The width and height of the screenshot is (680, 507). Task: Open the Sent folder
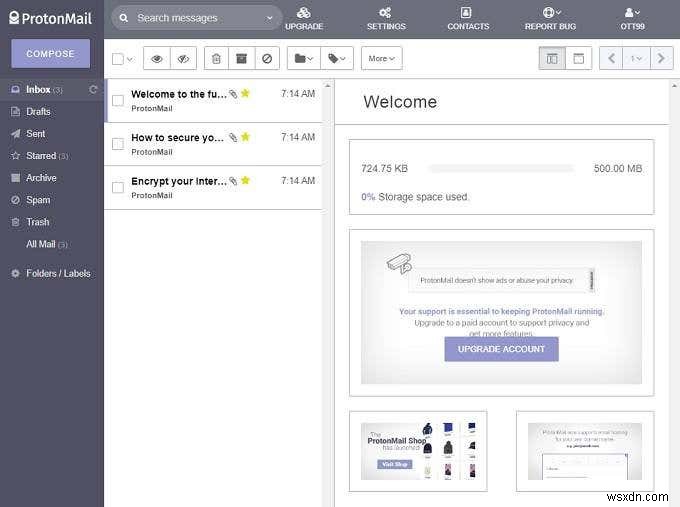(52, 134)
